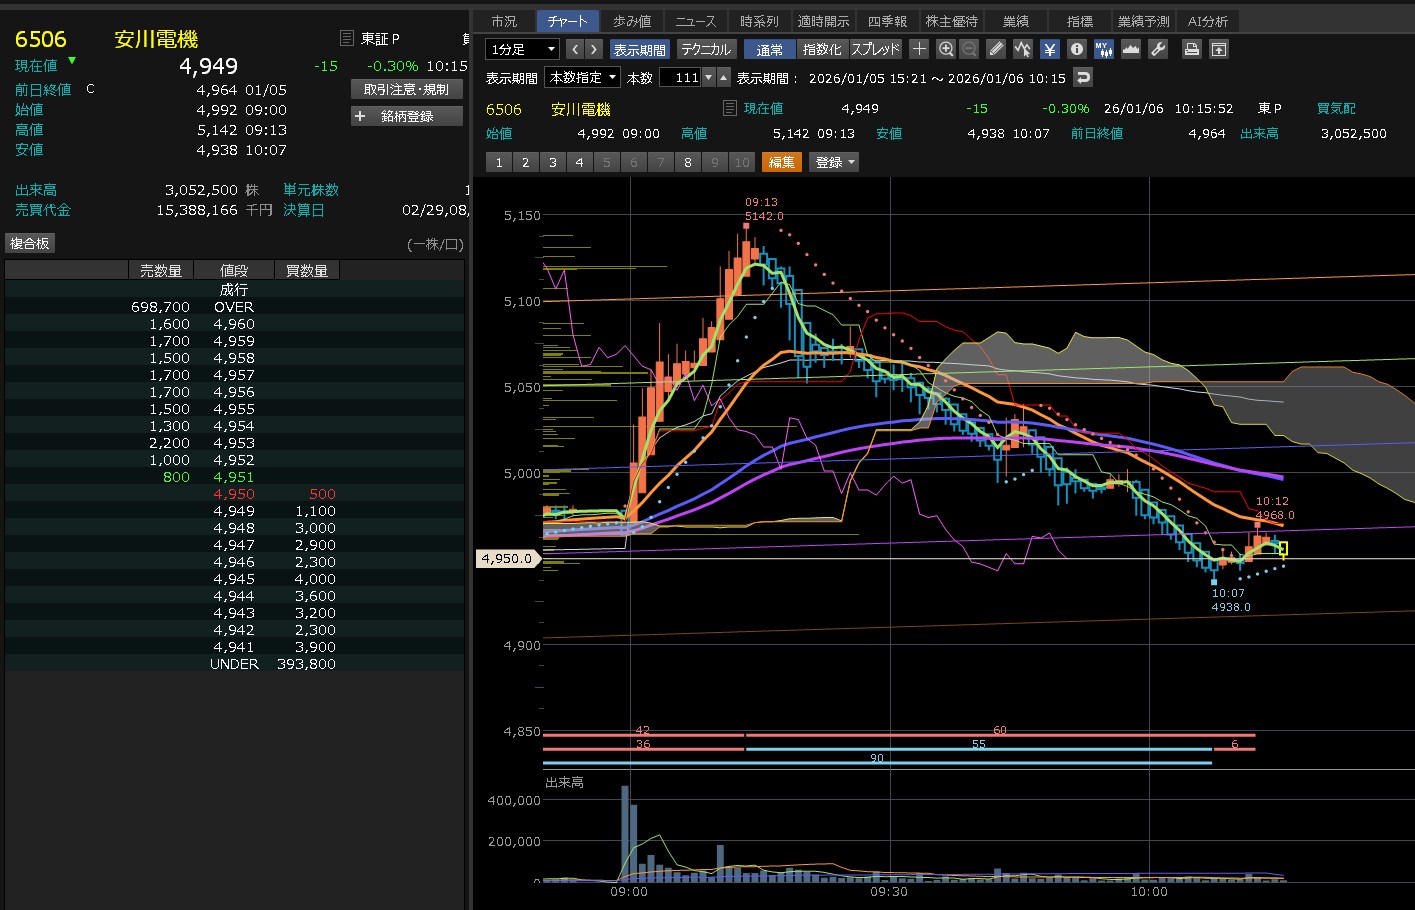Image resolution: width=1415 pixels, height=910 pixels.
Task: Open the 登録 dropdown menu
Action: pos(835,162)
